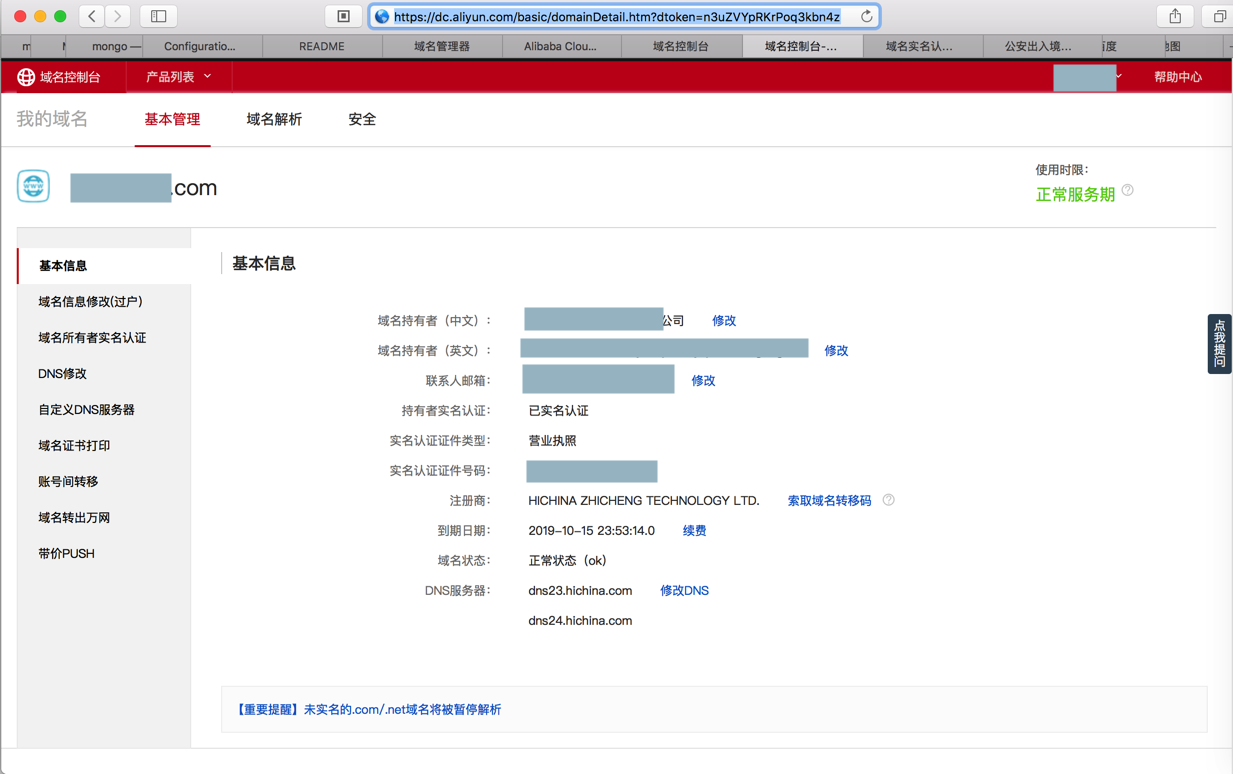
Task: Reload the page with the refresh icon
Action: (866, 16)
